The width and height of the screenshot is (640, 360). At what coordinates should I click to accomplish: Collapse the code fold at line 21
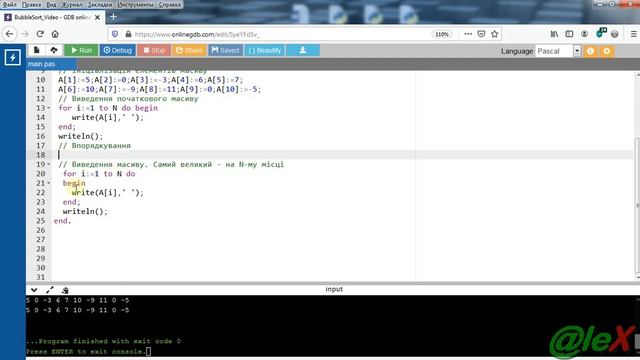[x=49, y=183]
